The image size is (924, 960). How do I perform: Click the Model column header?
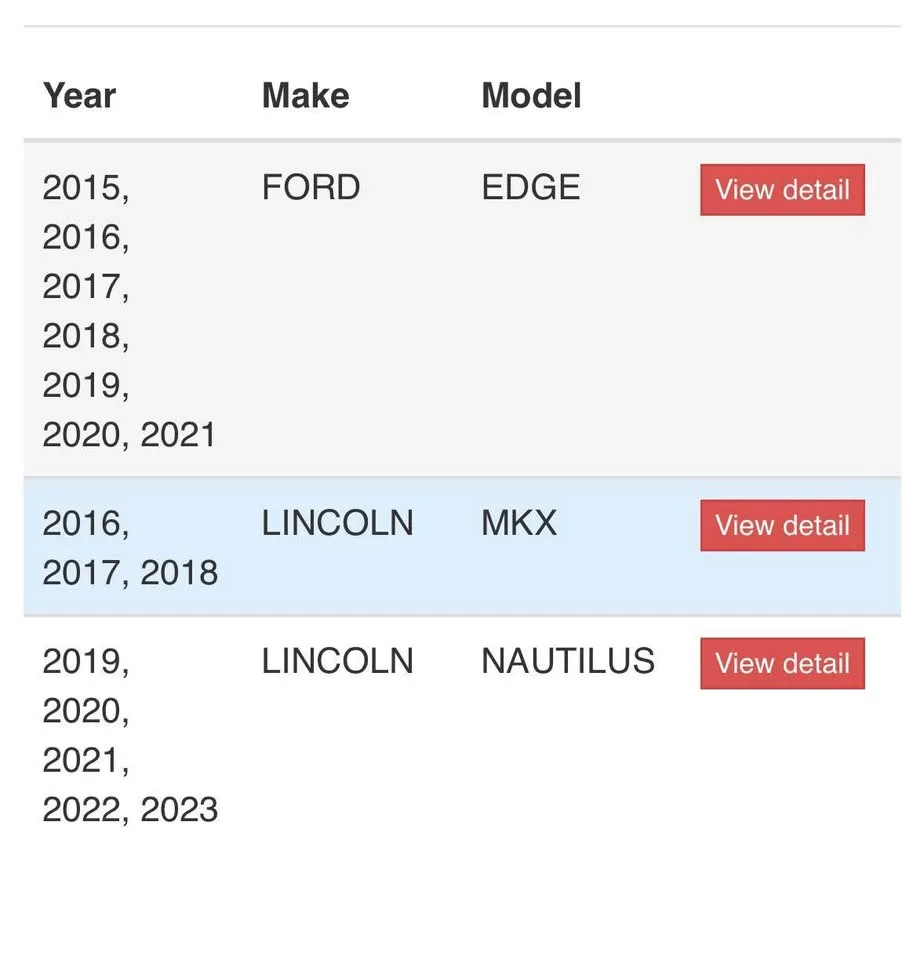tap(531, 95)
